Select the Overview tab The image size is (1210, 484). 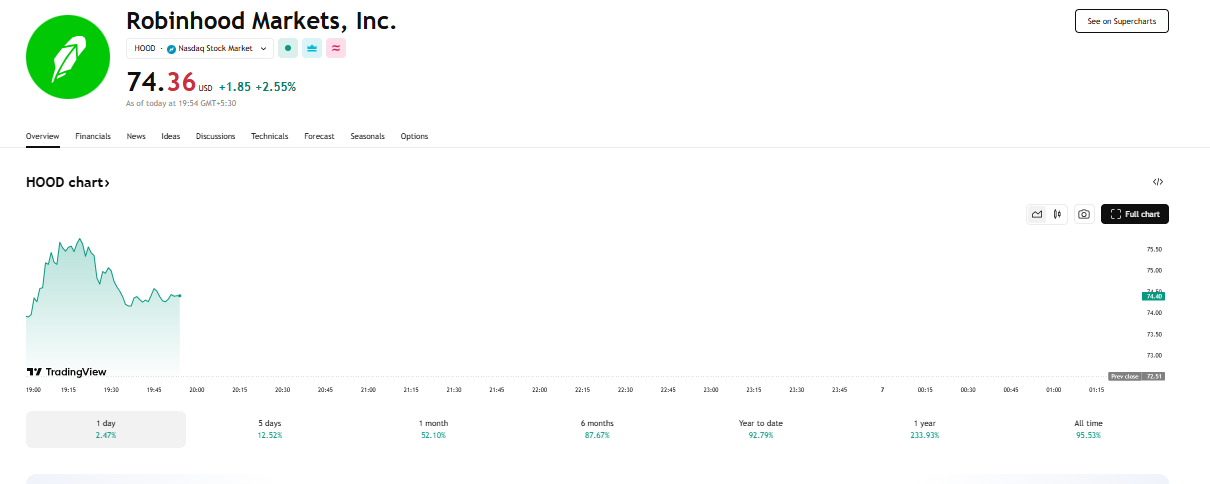(x=43, y=136)
